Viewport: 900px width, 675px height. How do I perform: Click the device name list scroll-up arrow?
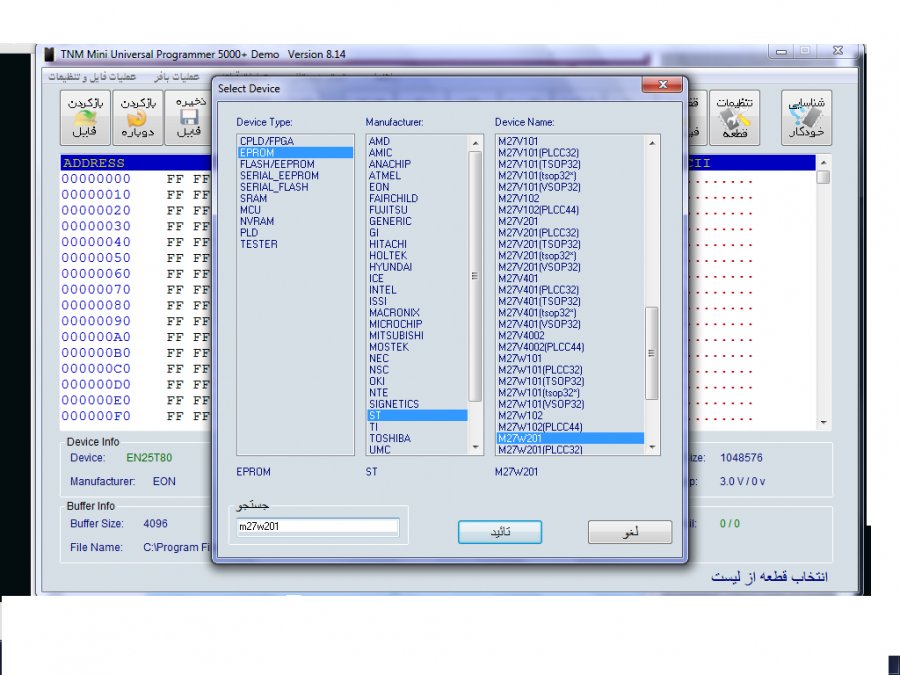tap(652, 142)
